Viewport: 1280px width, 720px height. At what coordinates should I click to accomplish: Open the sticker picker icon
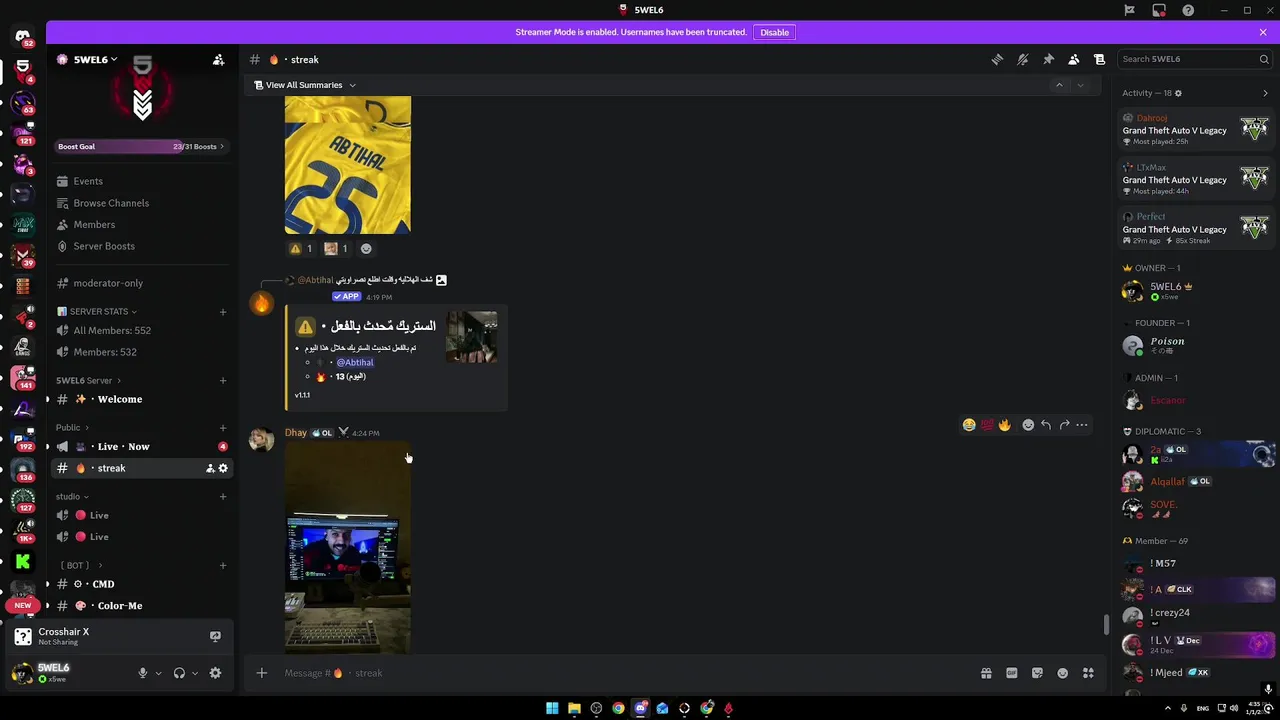(1037, 673)
